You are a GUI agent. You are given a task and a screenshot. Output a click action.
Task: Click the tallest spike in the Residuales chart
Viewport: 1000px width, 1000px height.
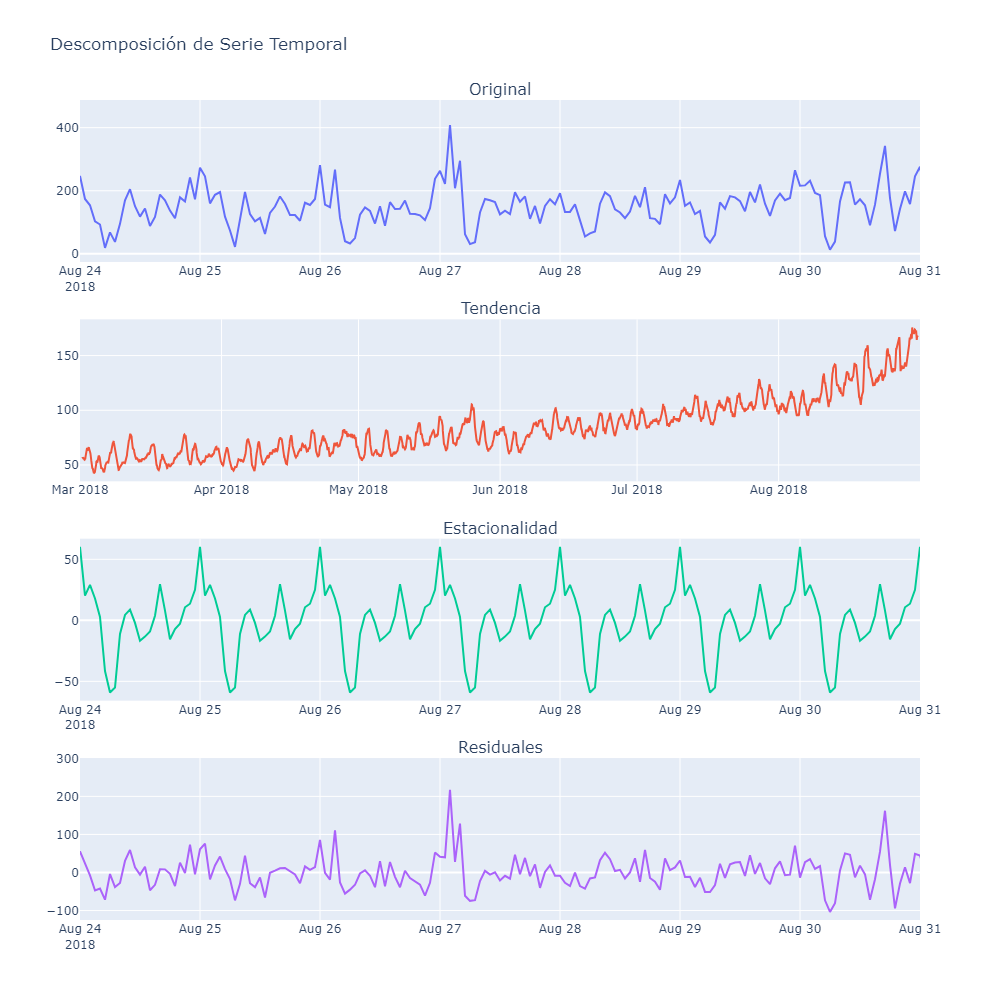click(450, 791)
